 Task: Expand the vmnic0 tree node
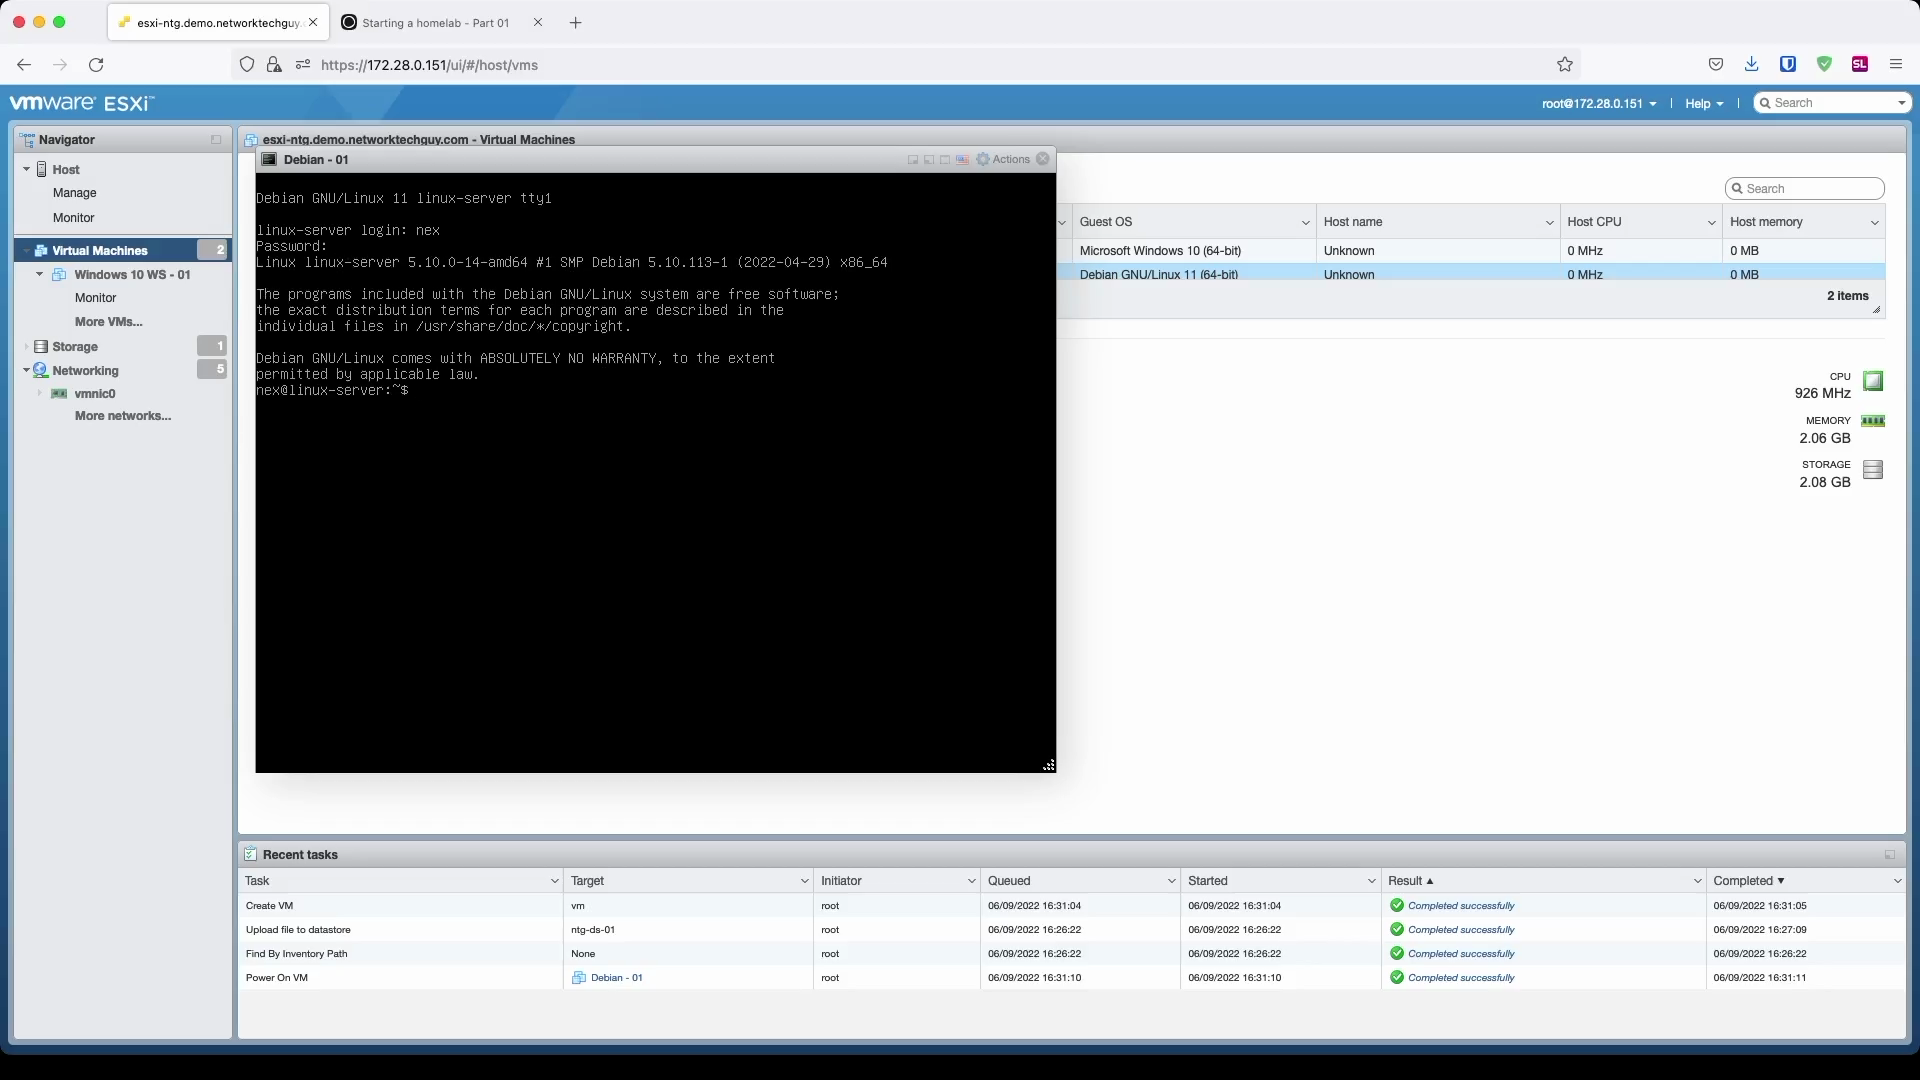(x=40, y=393)
